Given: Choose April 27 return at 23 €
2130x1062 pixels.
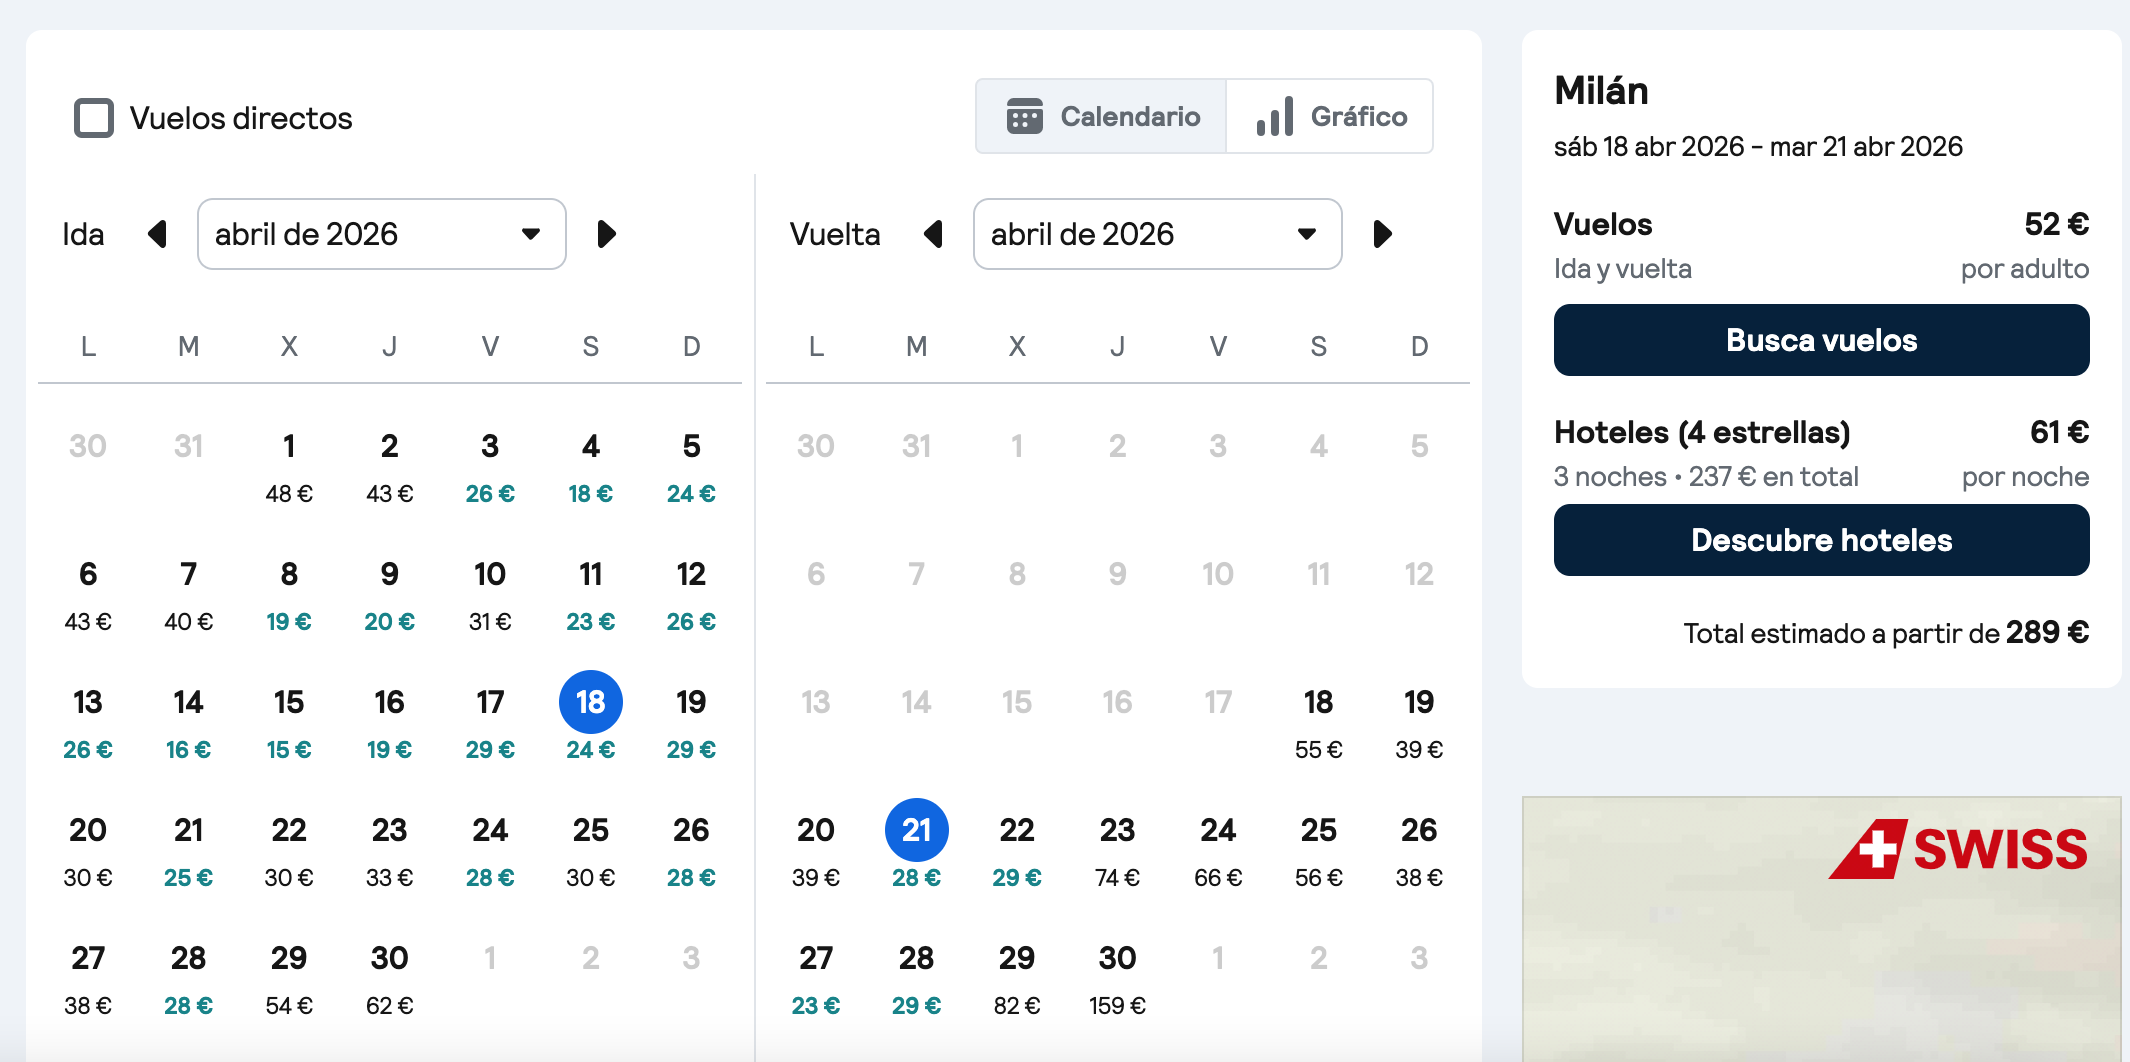Looking at the screenshot, I should click(816, 978).
